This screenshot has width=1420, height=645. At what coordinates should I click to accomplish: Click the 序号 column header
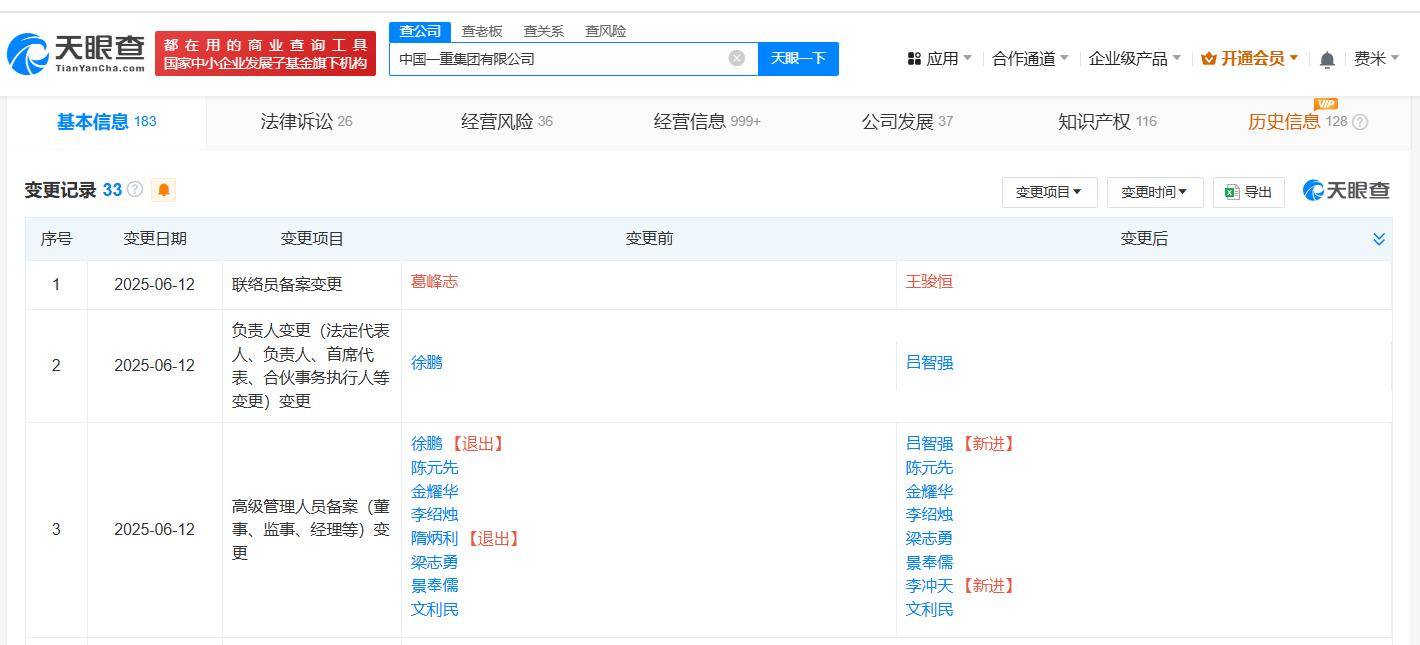pos(56,239)
